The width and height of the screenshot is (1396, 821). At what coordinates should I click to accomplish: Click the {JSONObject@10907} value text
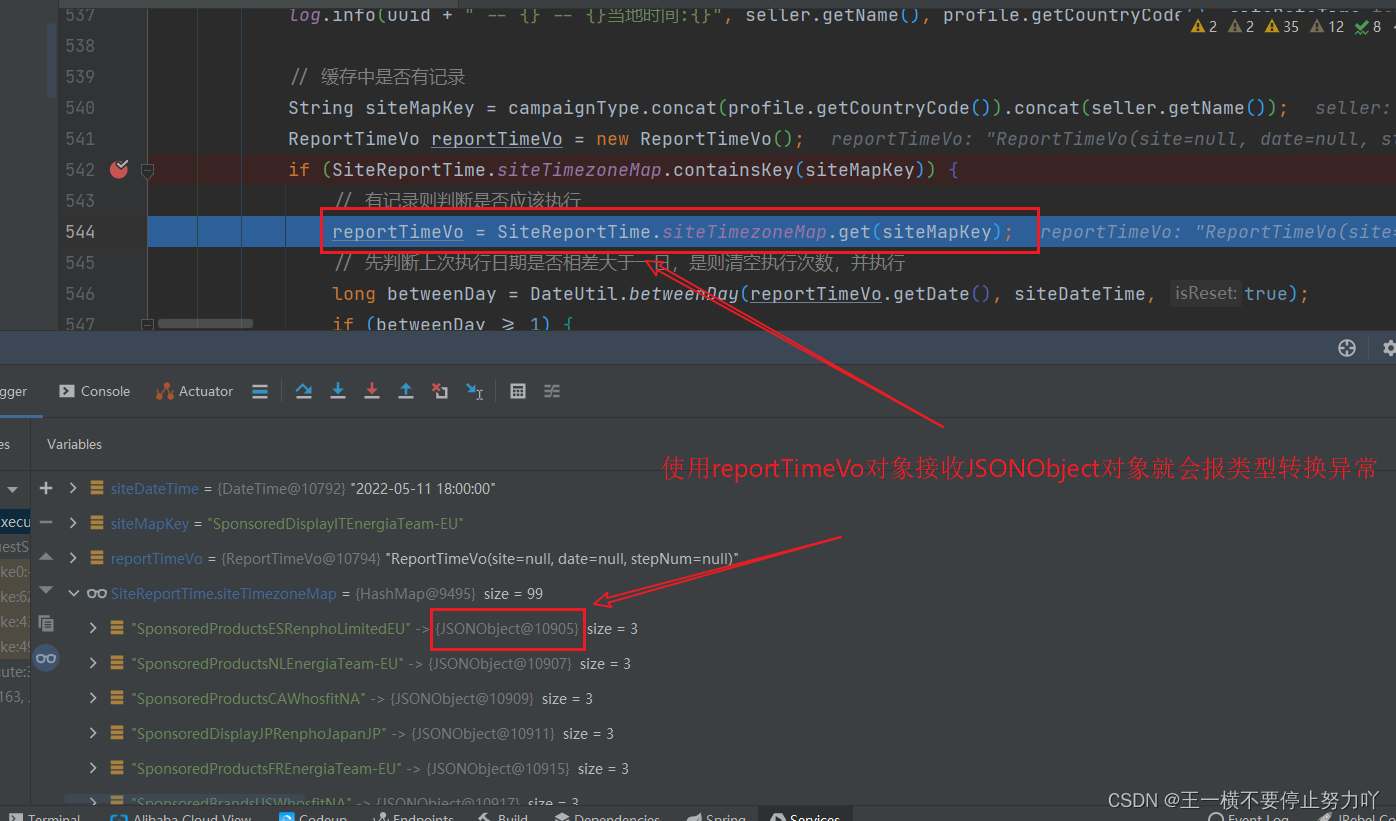(500, 663)
